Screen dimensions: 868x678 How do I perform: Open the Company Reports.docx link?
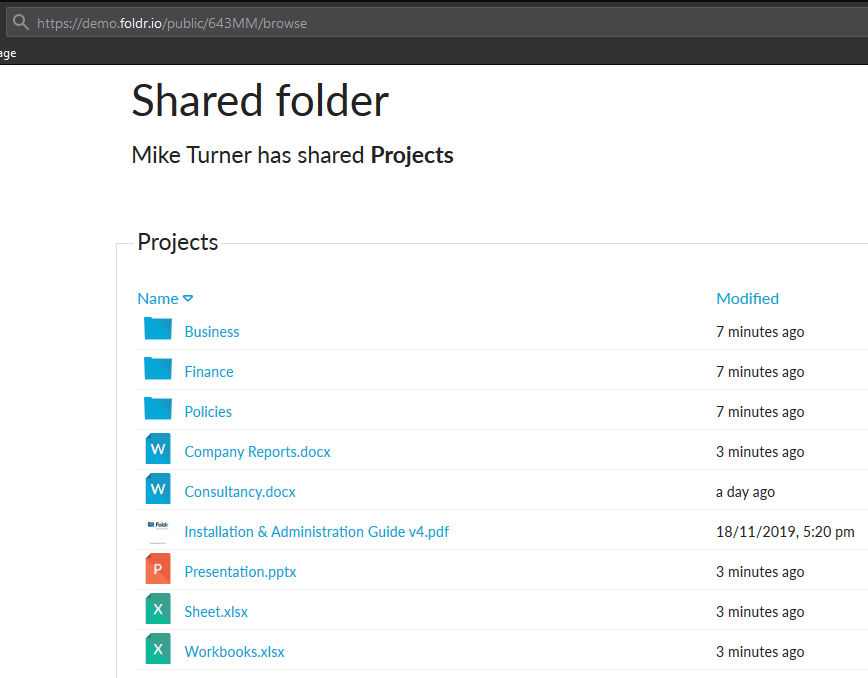(x=257, y=451)
